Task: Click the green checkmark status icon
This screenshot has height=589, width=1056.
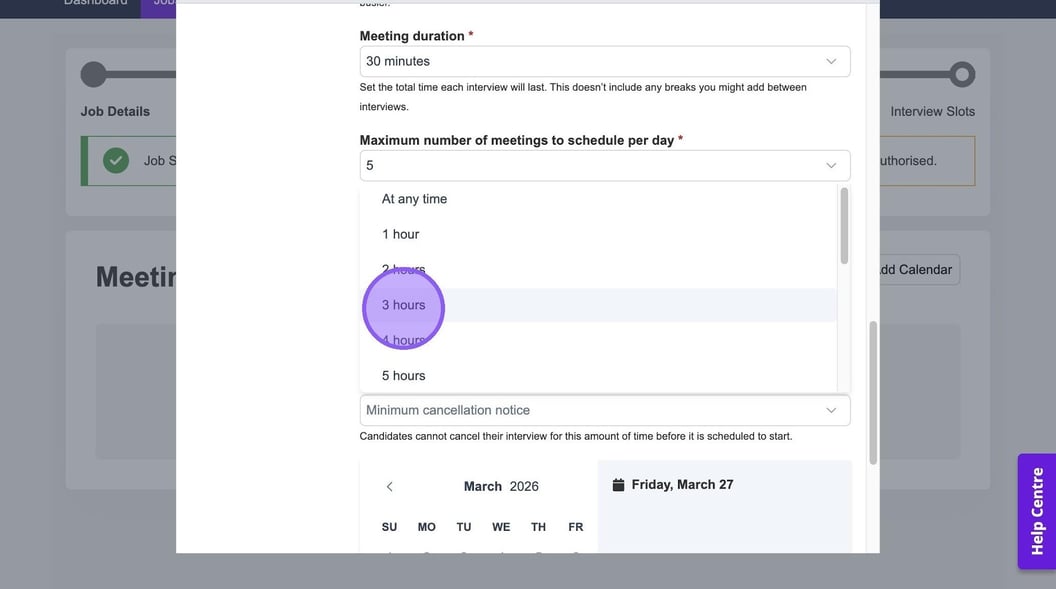Action: pyautogui.click(x=116, y=160)
